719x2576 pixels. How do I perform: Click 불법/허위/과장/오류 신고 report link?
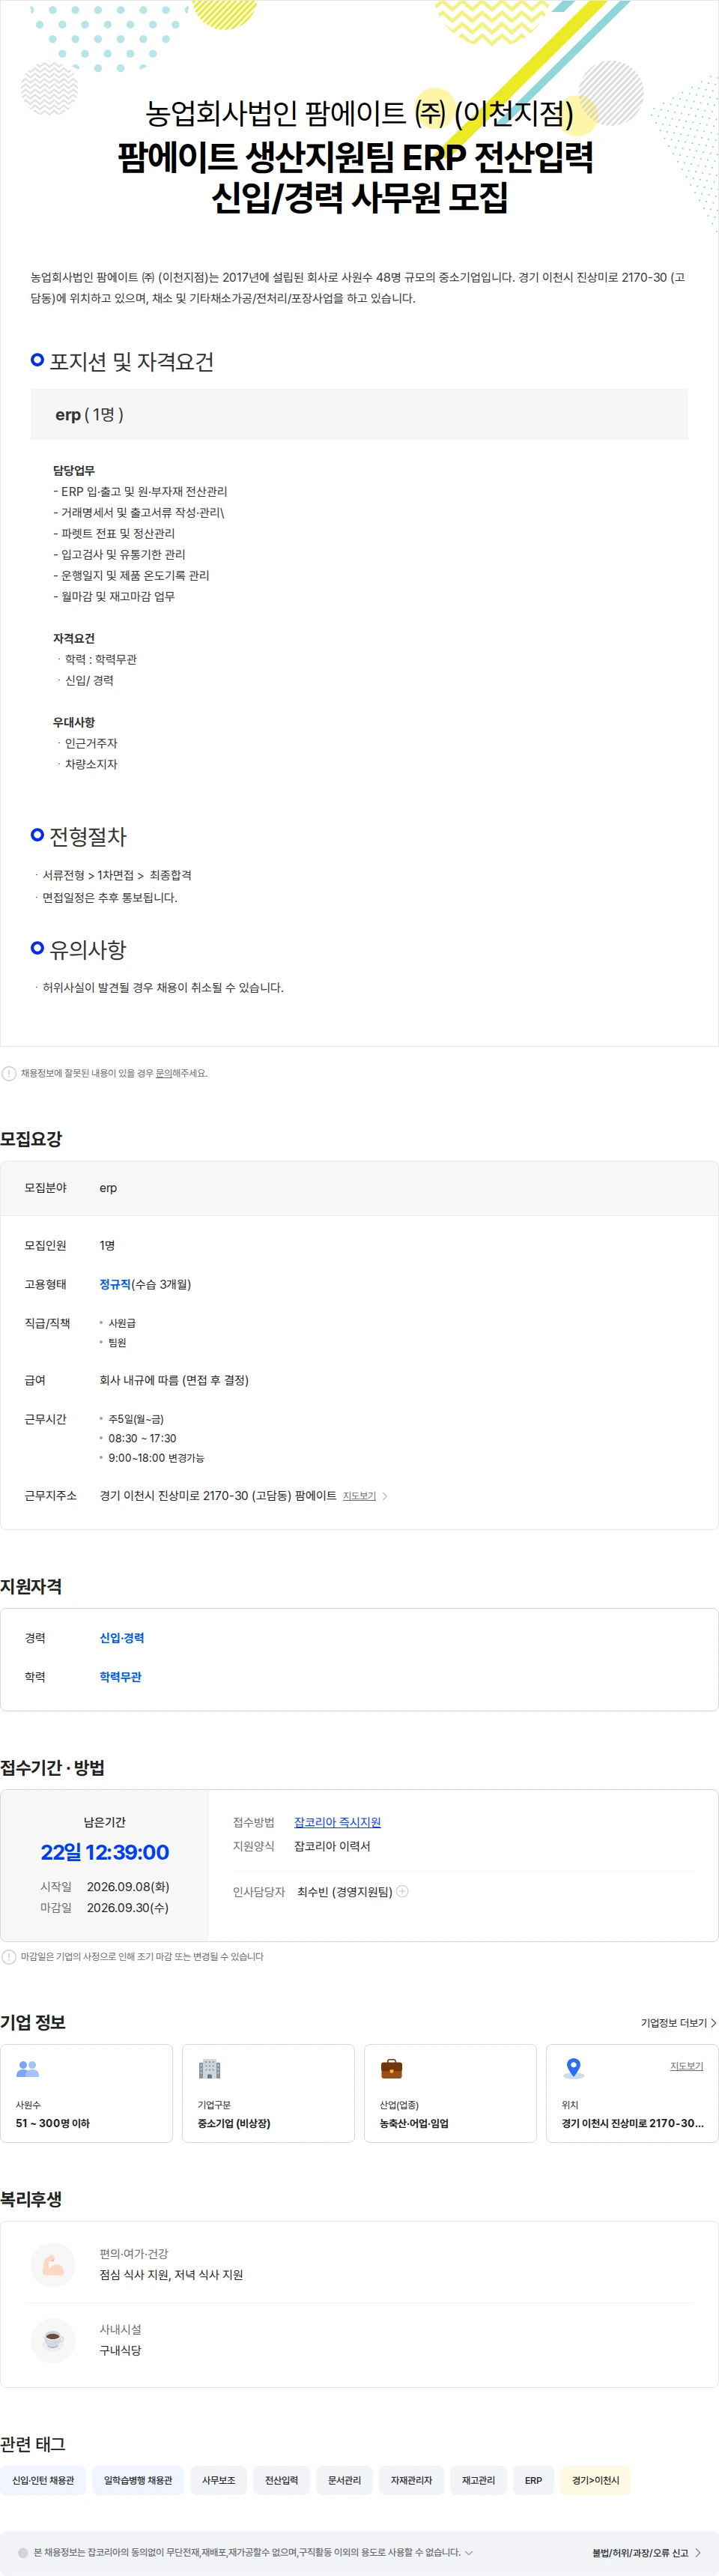coord(640,2552)
